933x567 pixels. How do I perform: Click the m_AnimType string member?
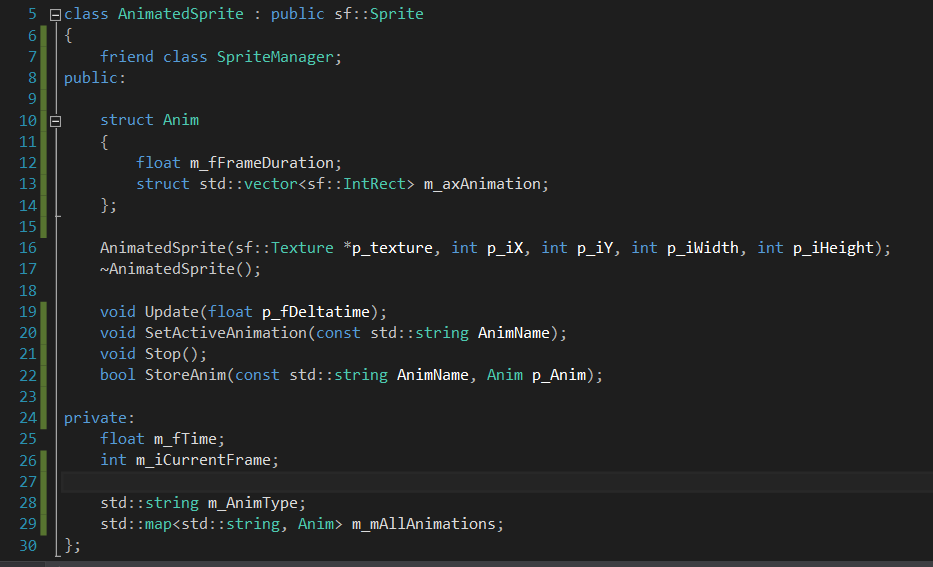pos(257,502)
